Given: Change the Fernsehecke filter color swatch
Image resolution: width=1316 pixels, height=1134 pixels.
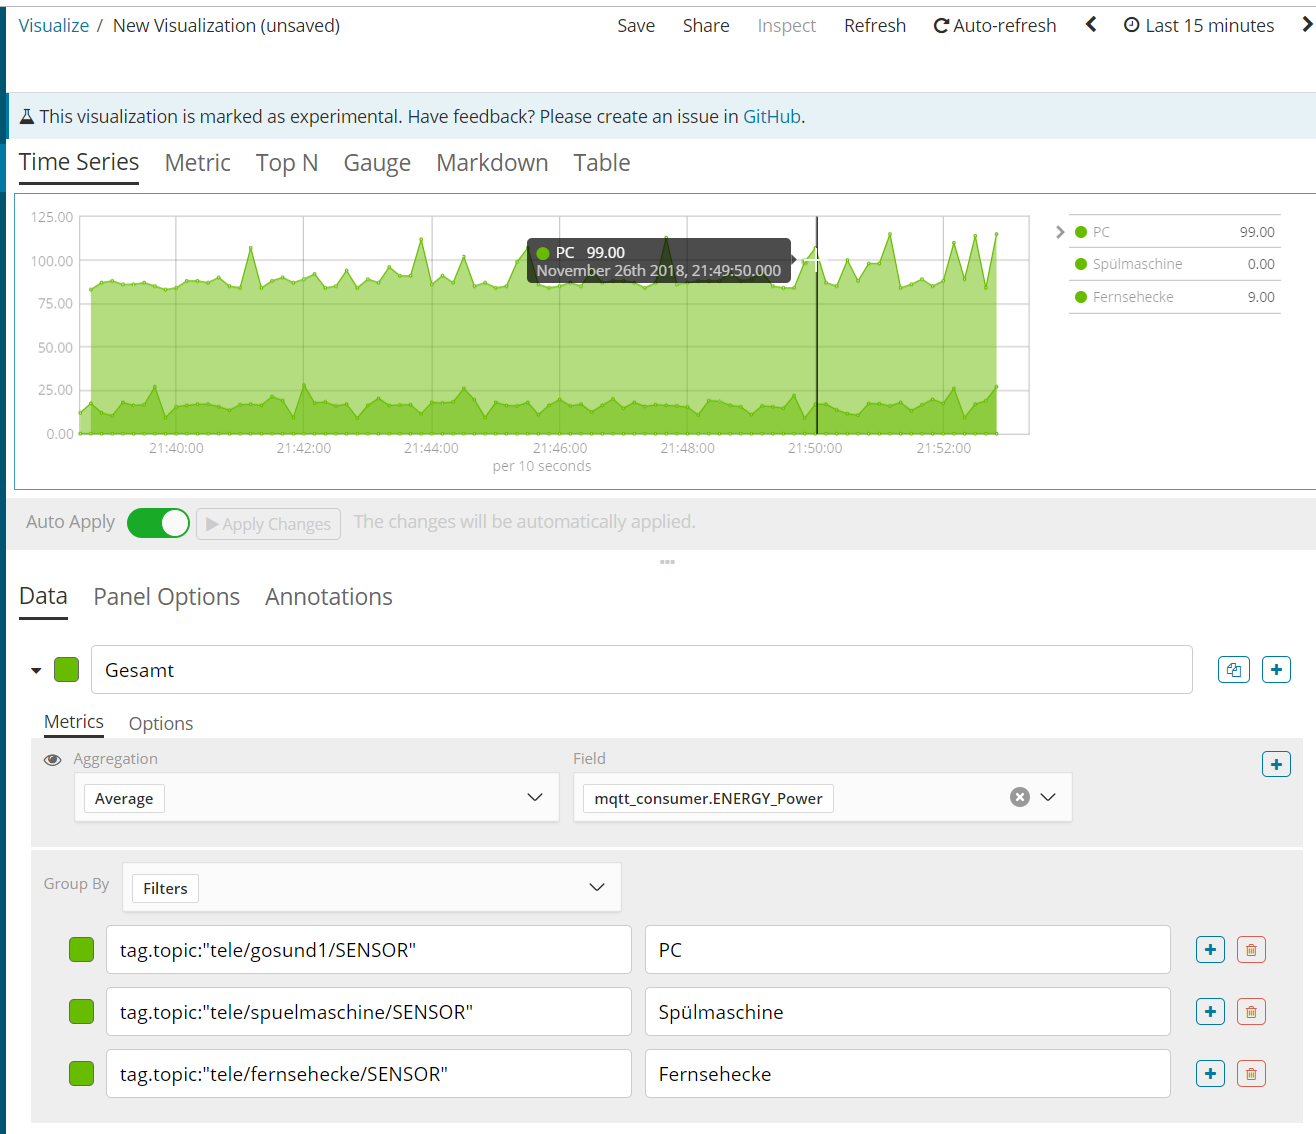Looking at the screenshot, I should tap(81, 1074).
